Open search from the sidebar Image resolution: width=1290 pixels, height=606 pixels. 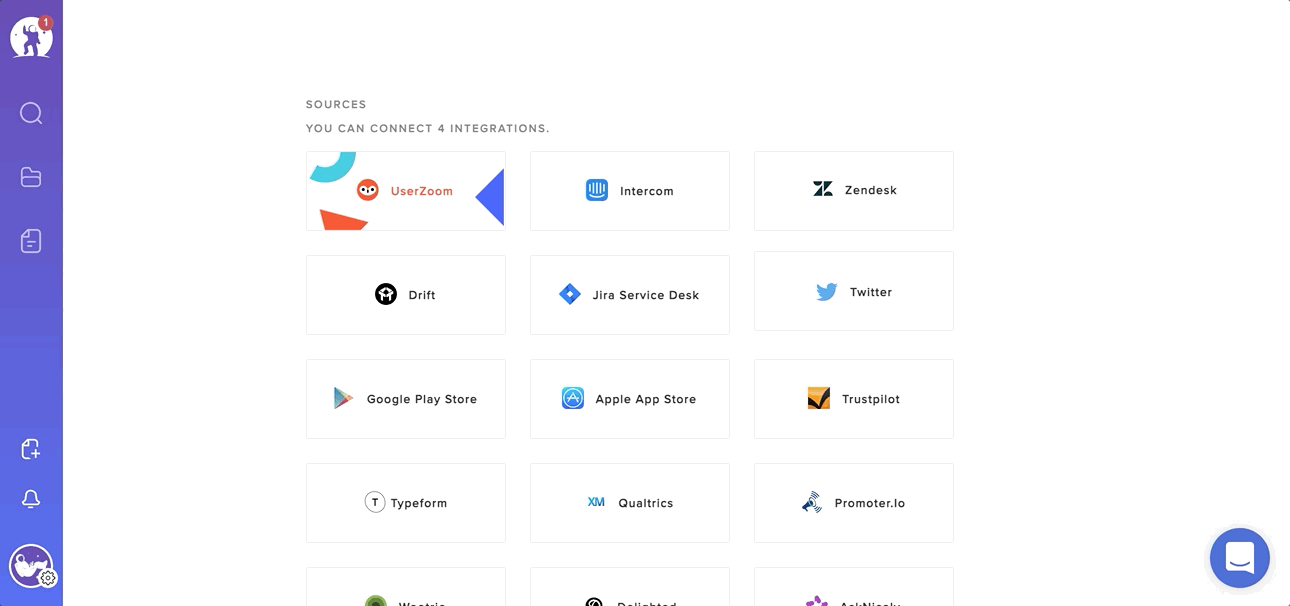click(x=31, y=113)
